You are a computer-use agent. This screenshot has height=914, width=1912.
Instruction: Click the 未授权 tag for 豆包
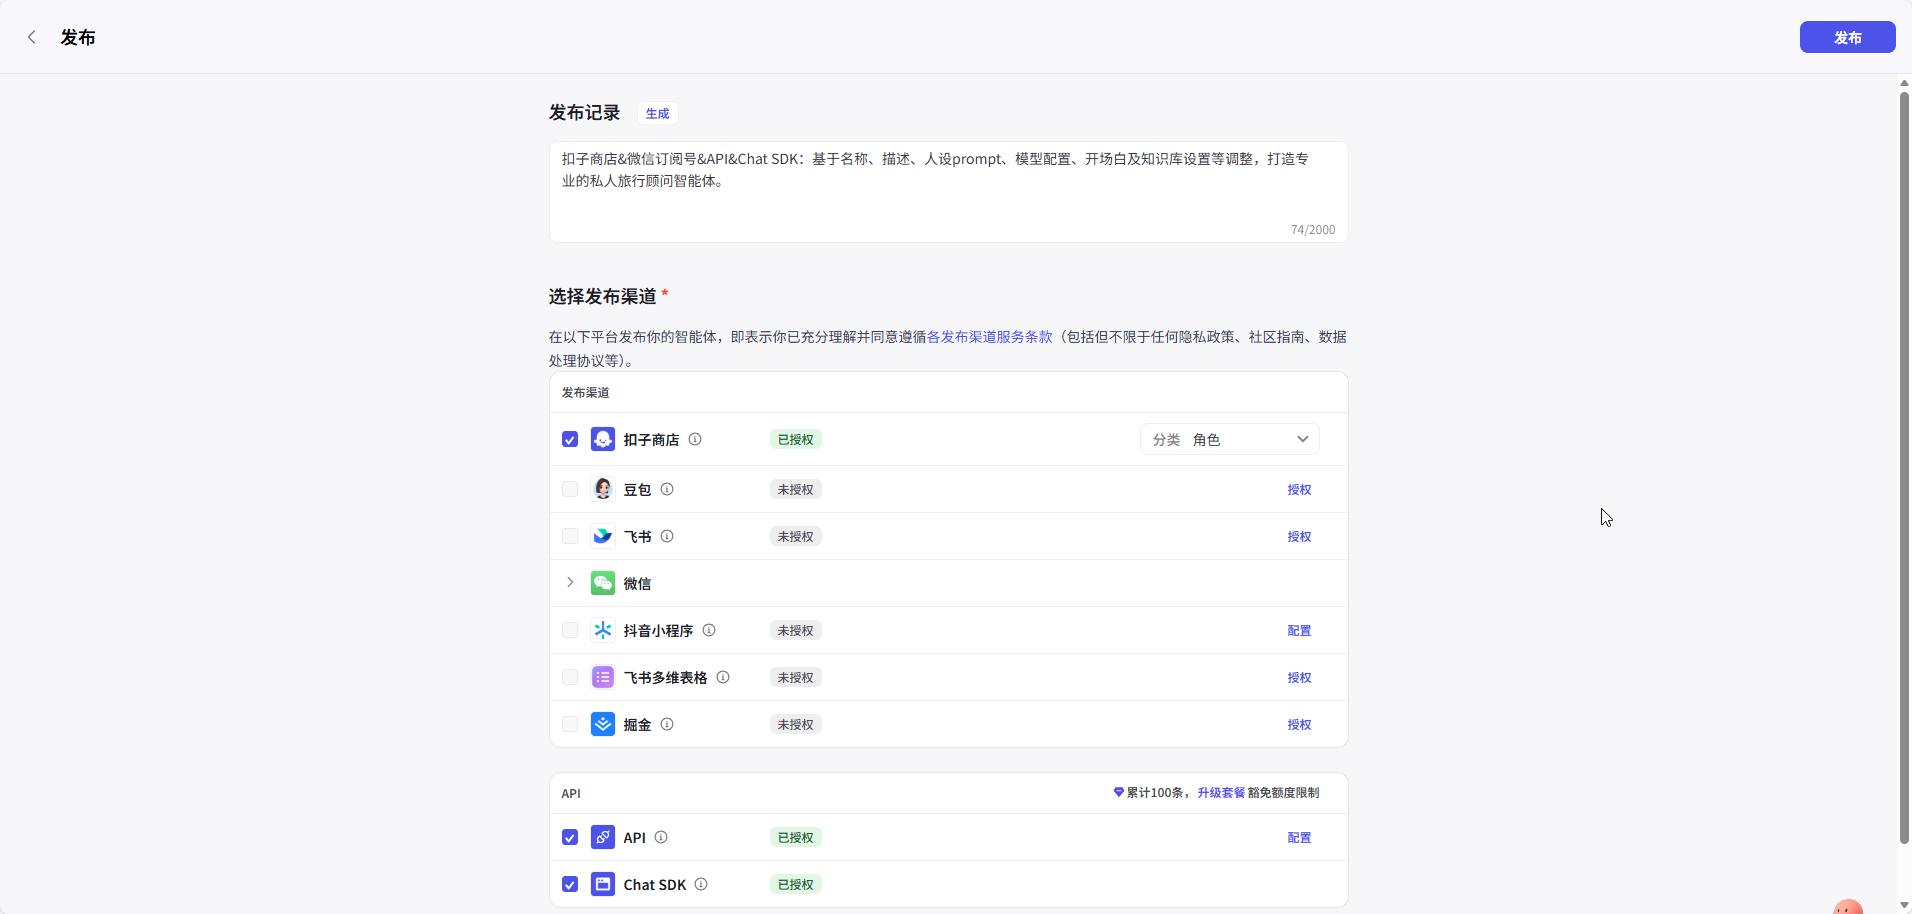click(795, 489)
